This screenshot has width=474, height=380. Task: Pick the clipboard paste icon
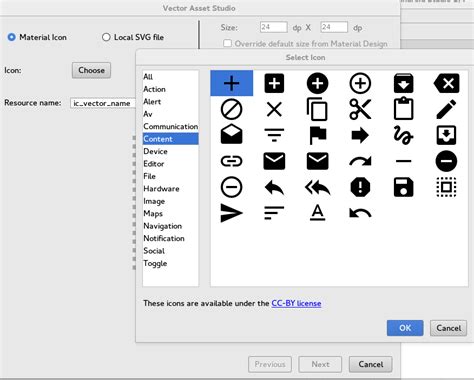click(403, 109)
